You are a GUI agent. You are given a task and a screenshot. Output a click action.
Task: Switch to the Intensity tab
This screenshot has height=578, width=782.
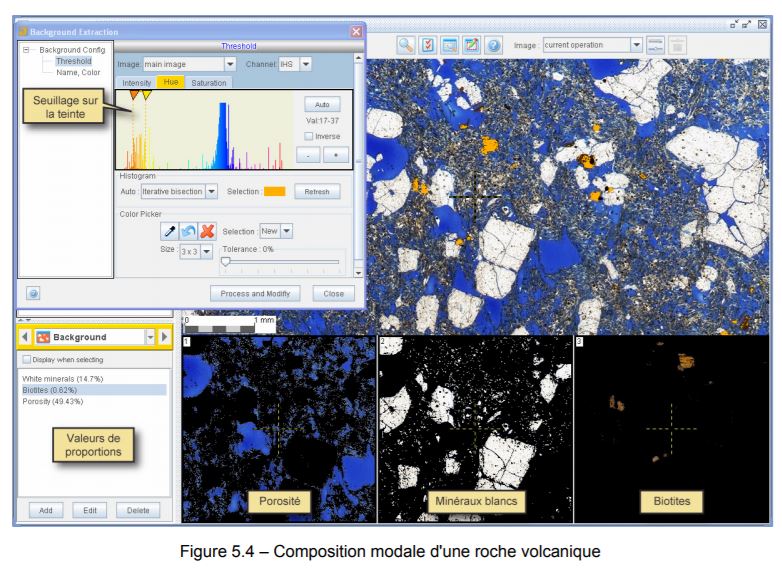(136, 83)
